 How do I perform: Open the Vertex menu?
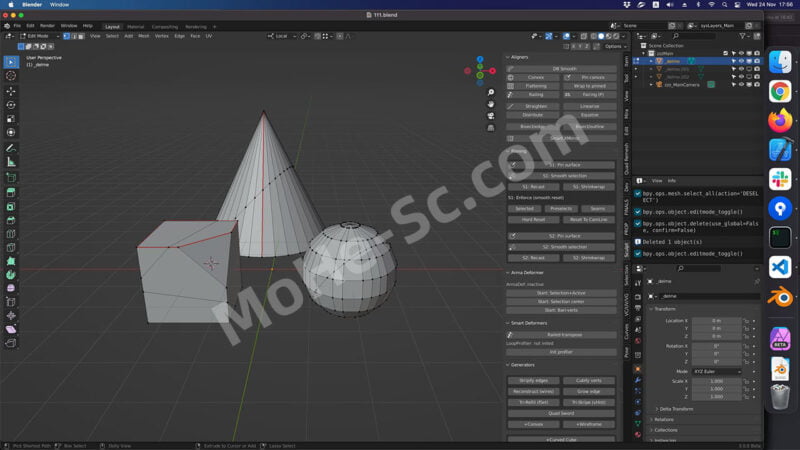coord(162,36)
